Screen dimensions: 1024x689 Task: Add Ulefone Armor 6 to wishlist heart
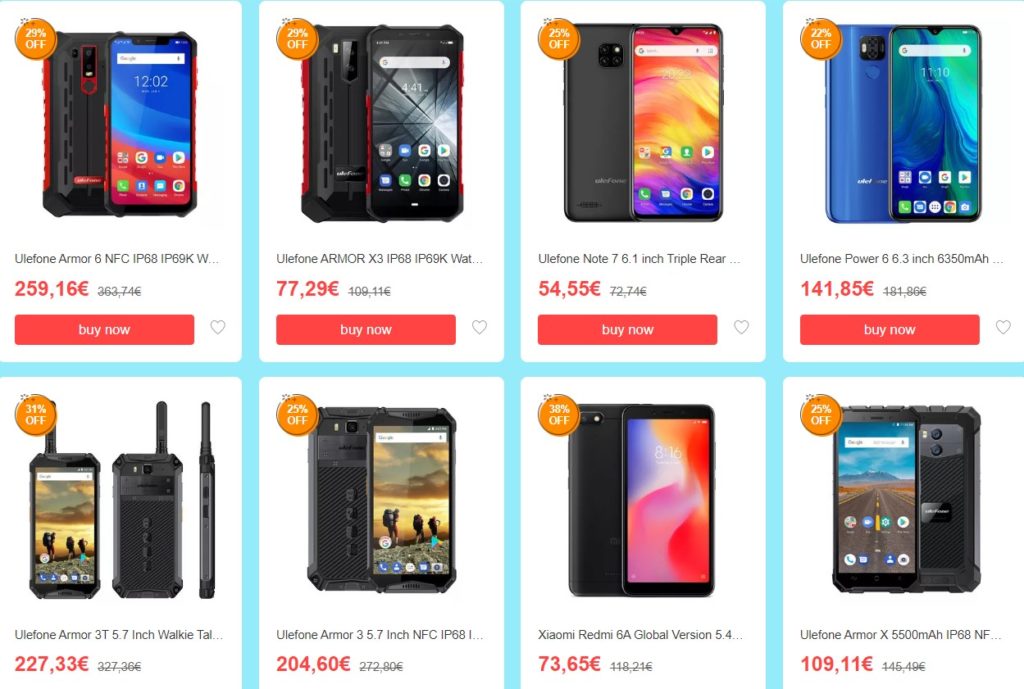tap(217, 327)
